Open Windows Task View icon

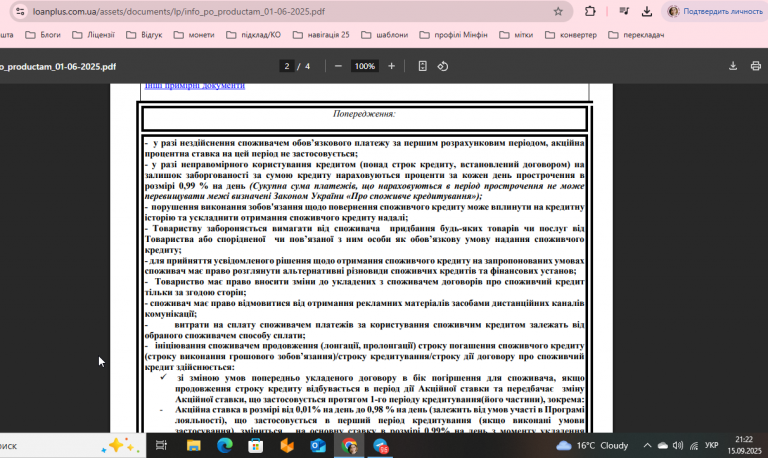click(x=161, y=445)
